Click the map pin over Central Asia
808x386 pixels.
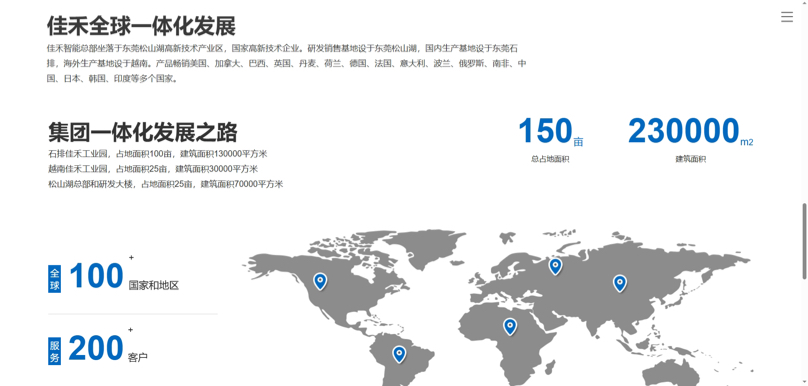pyautogui.click(x=619, y=283)
